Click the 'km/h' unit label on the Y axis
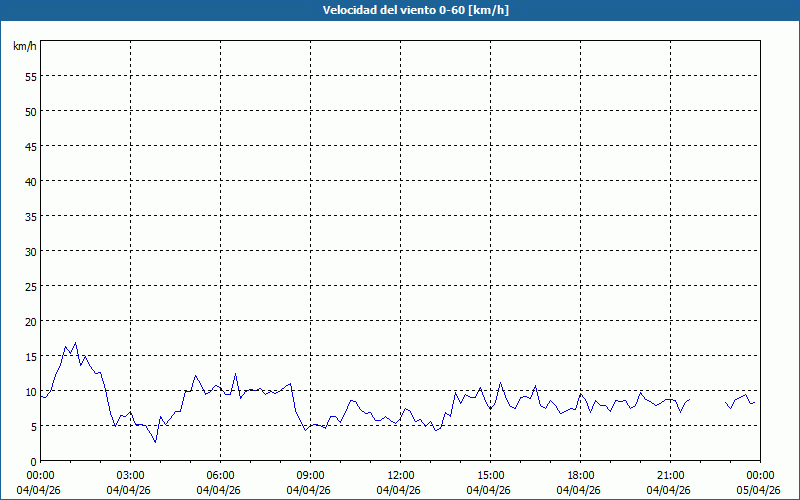Image resolution: width=800 pixels, height=500 pixels. tap(24, 46)
